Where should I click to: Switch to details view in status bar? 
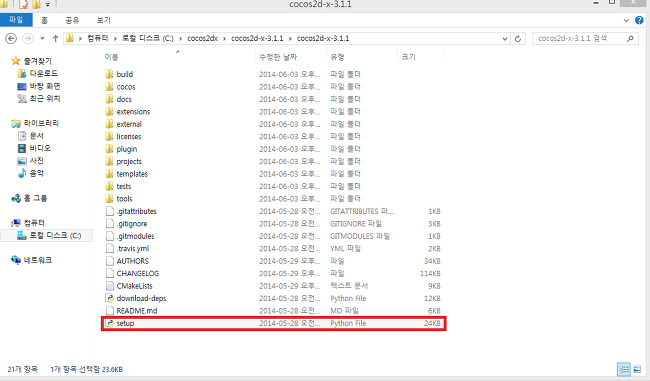624,369
